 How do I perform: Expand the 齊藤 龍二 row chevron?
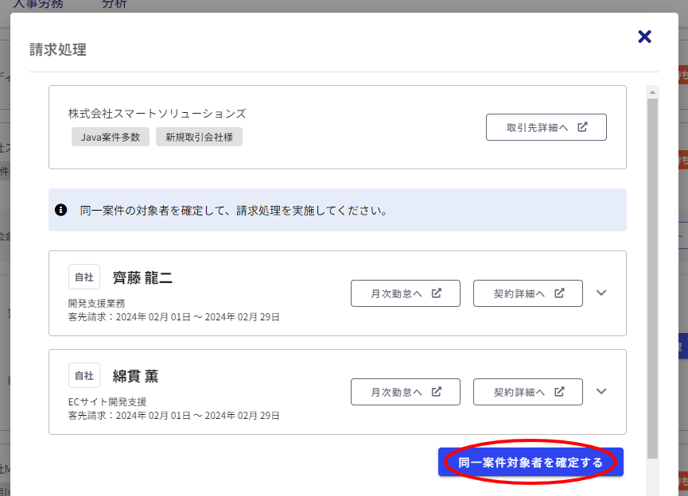[x=601, y=293]
